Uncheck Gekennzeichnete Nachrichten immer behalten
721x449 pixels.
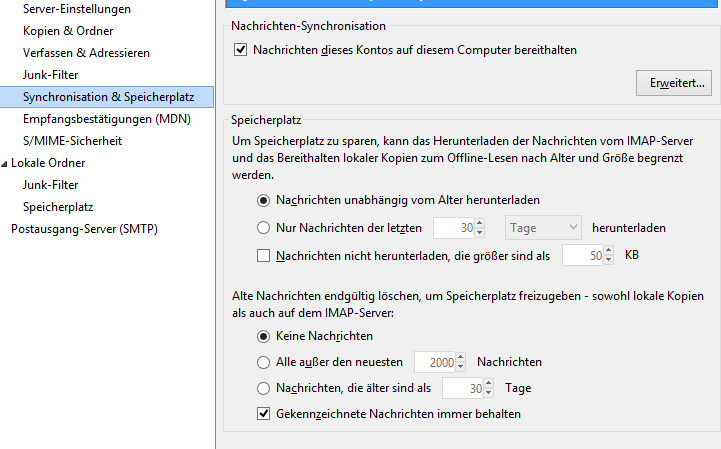tap(264, 413)
